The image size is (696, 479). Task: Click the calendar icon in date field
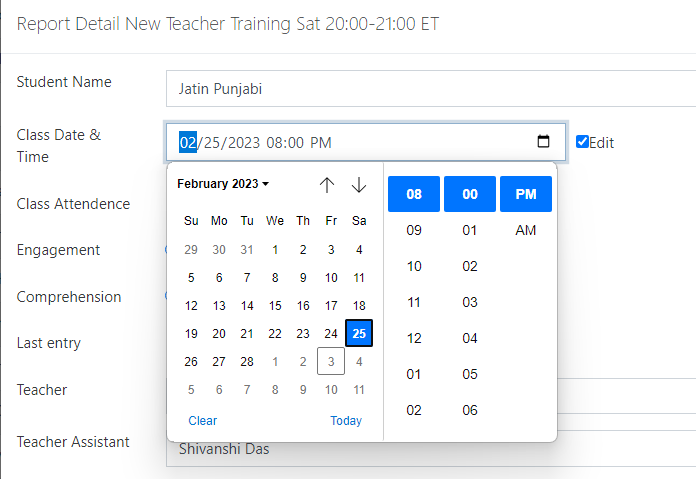click(543, 142)
